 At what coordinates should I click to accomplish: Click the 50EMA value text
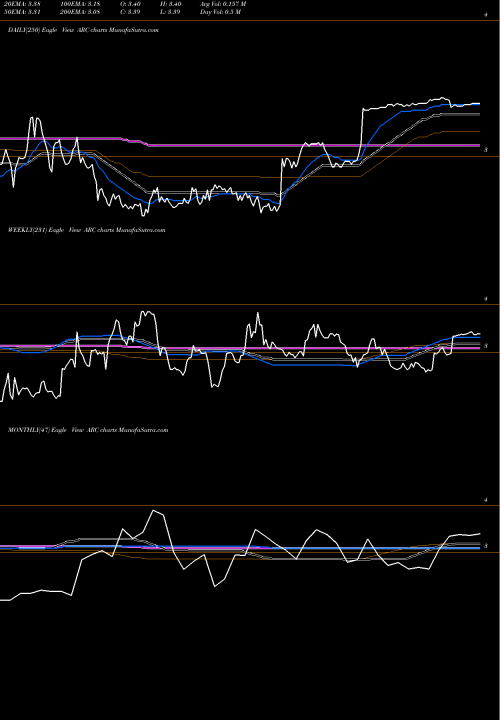[x=21, y=12]
